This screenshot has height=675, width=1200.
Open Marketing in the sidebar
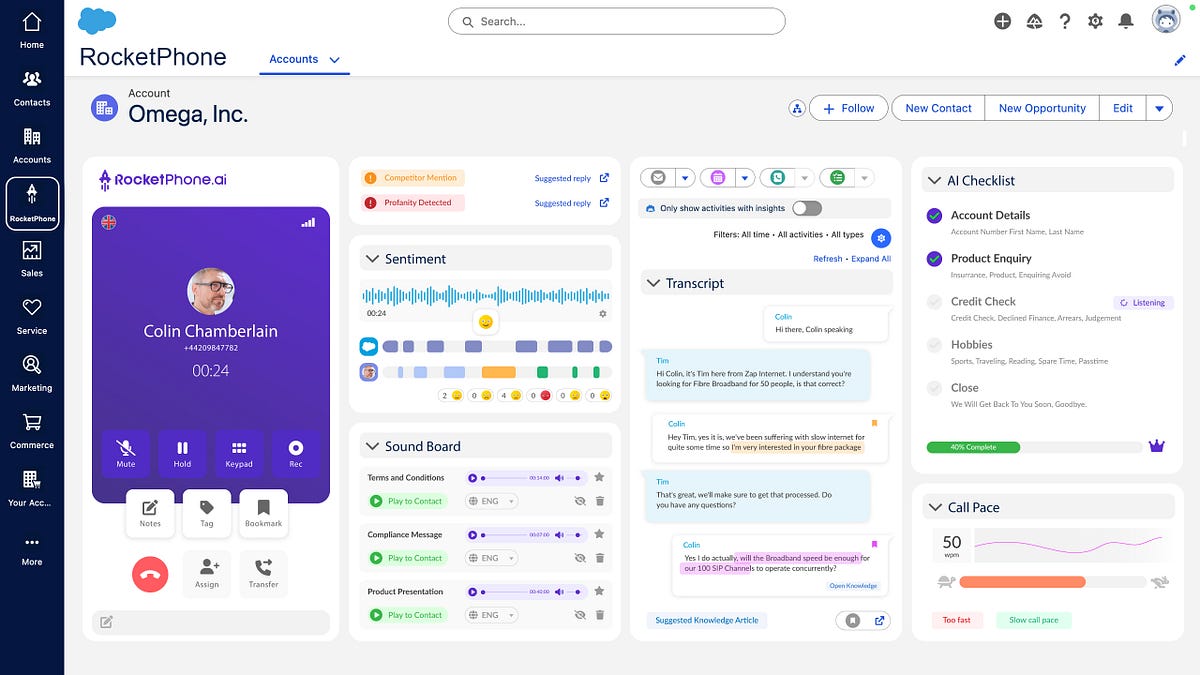point(32,374)
